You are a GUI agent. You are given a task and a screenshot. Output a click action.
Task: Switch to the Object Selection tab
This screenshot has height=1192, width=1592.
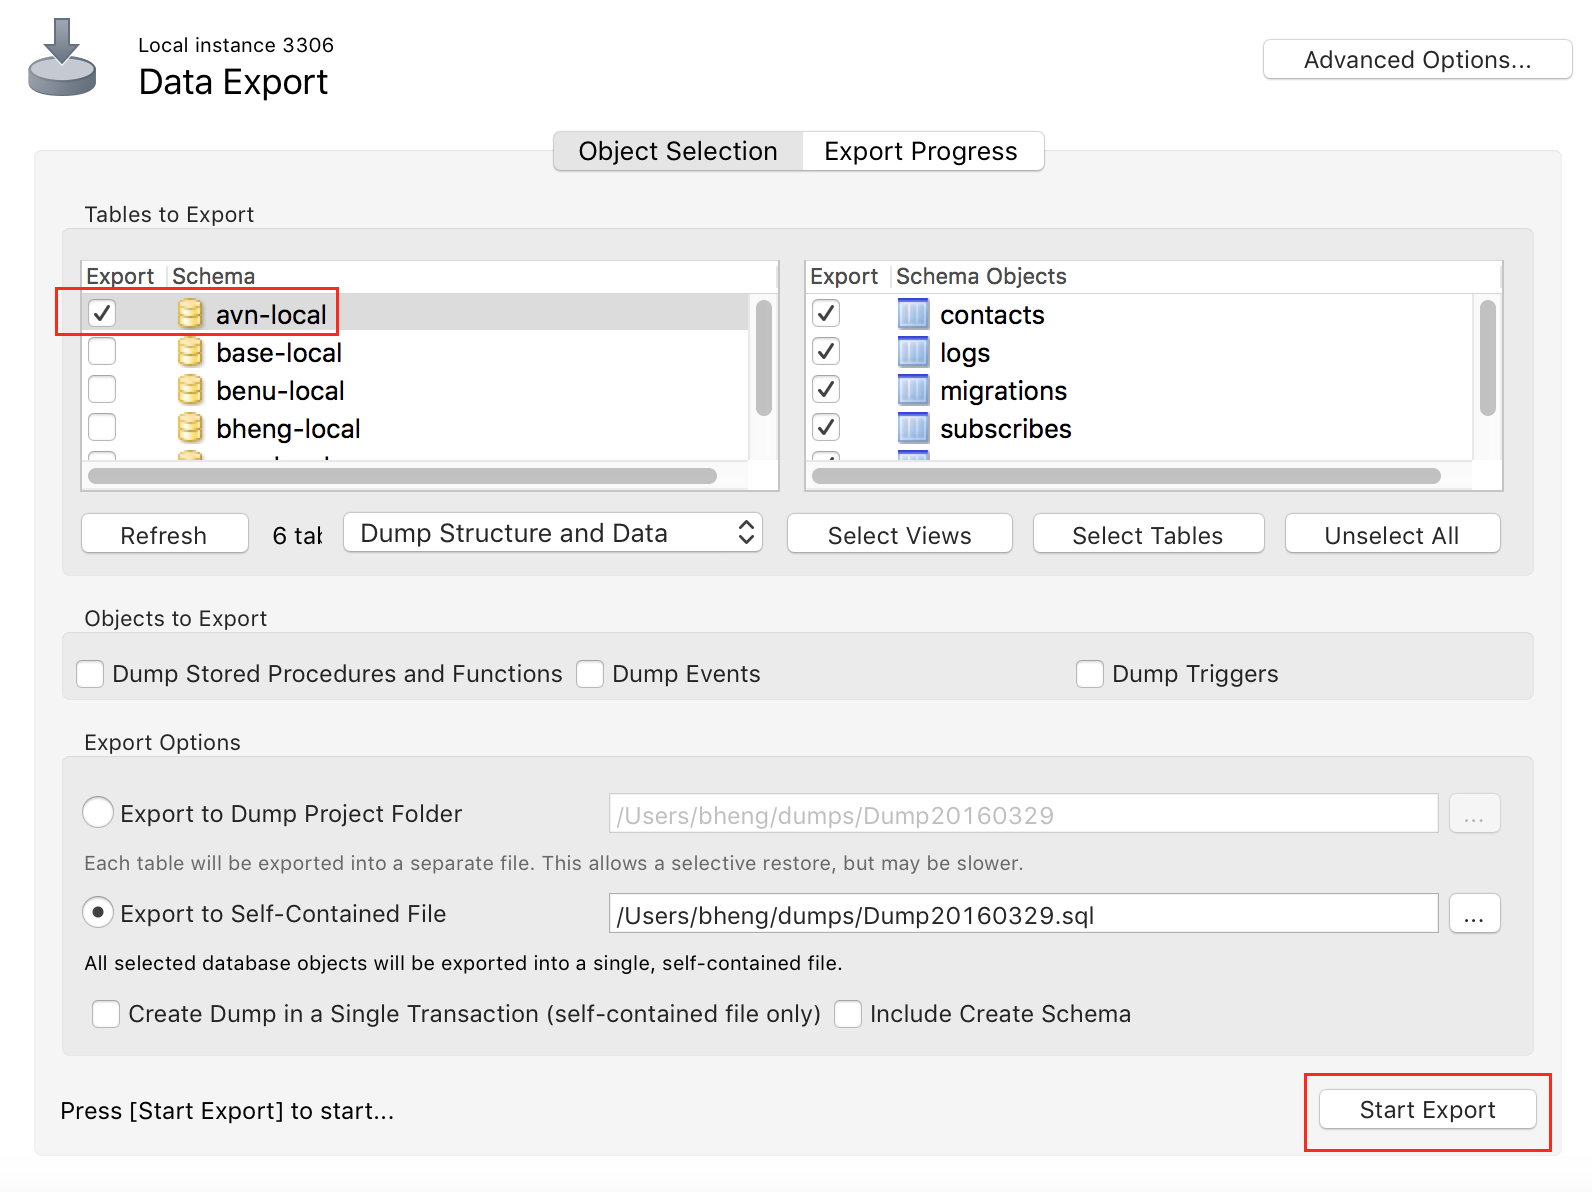pyautogui.click(x=678, y=151)
